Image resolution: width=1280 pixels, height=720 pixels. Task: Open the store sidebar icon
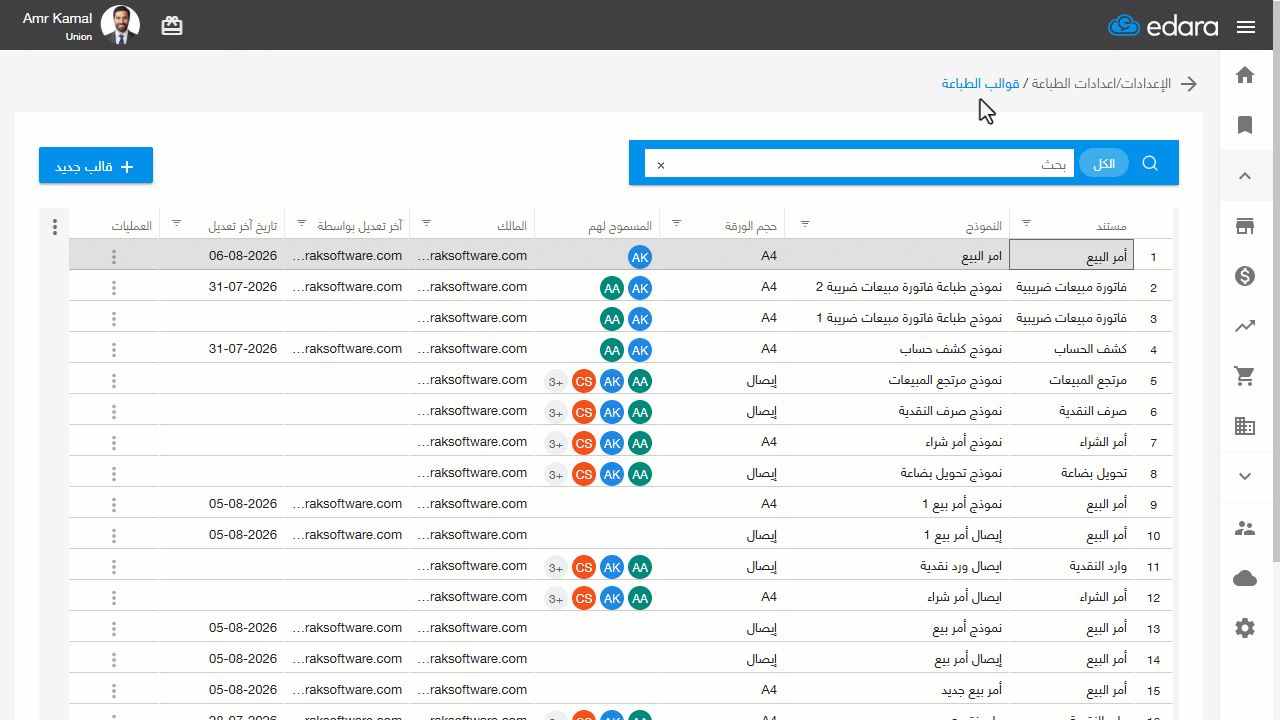(x=1245, y=226)
